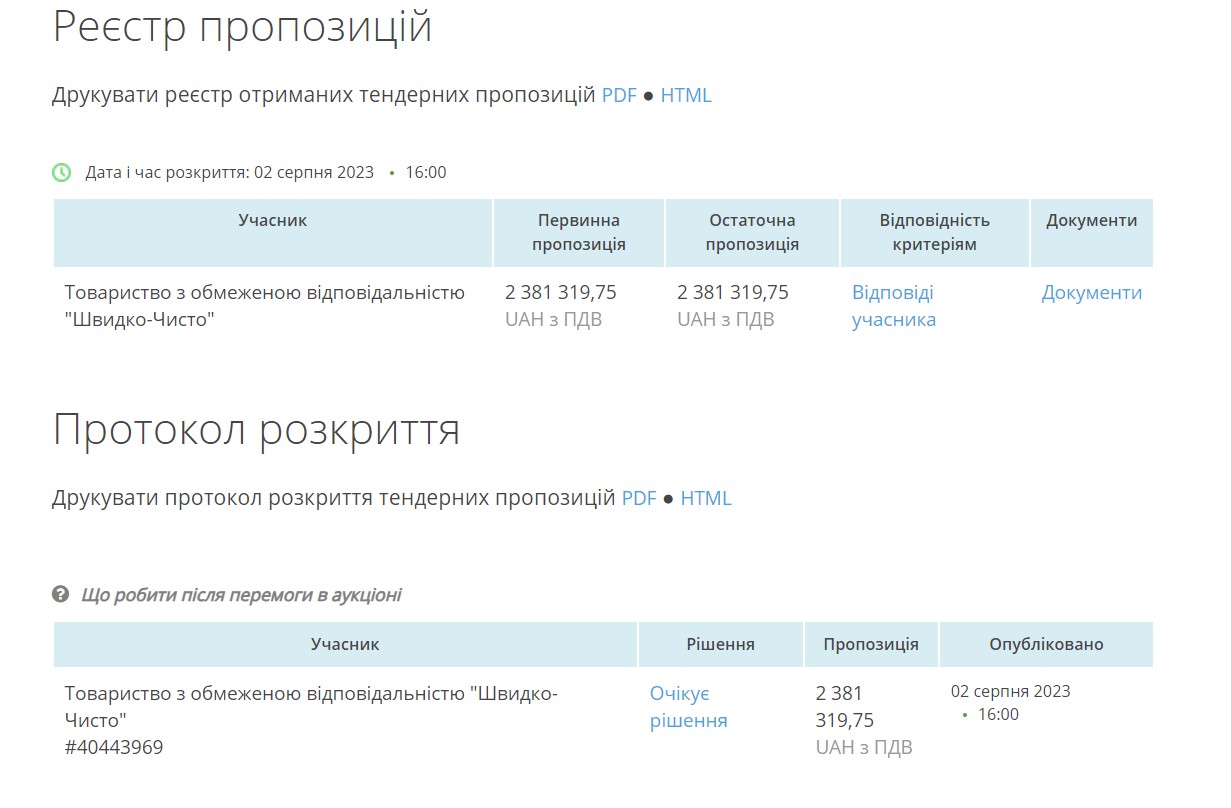Click 'Друкувати протокол розкриття тендерних пропозицій' text
This screenshot has height=808, width=1231.
point(334,497)
